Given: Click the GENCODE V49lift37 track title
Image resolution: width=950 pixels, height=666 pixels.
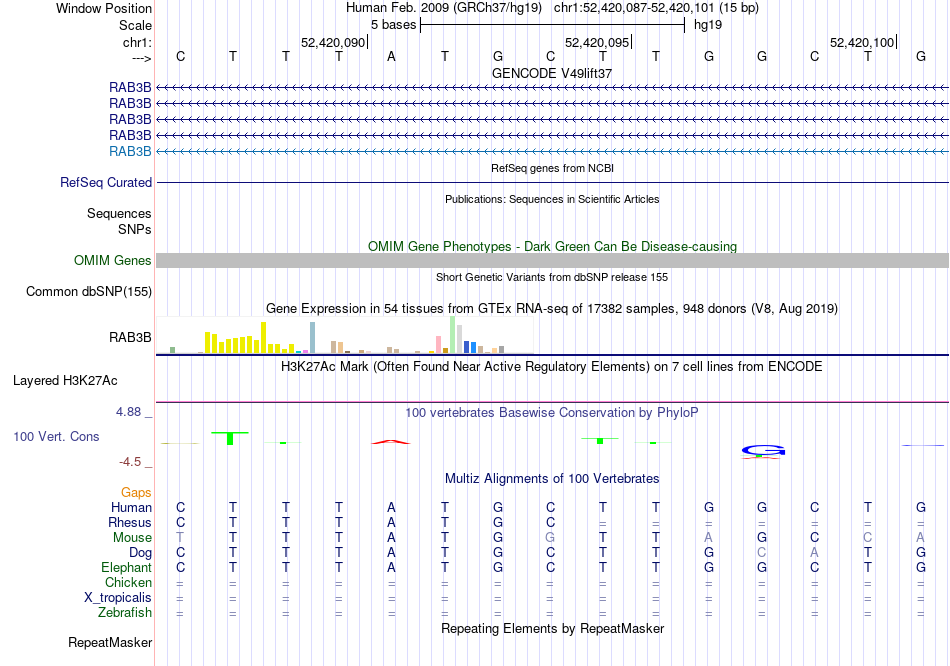Looking at the screenshot, I should pyautogui.click(x=552, y=73).
